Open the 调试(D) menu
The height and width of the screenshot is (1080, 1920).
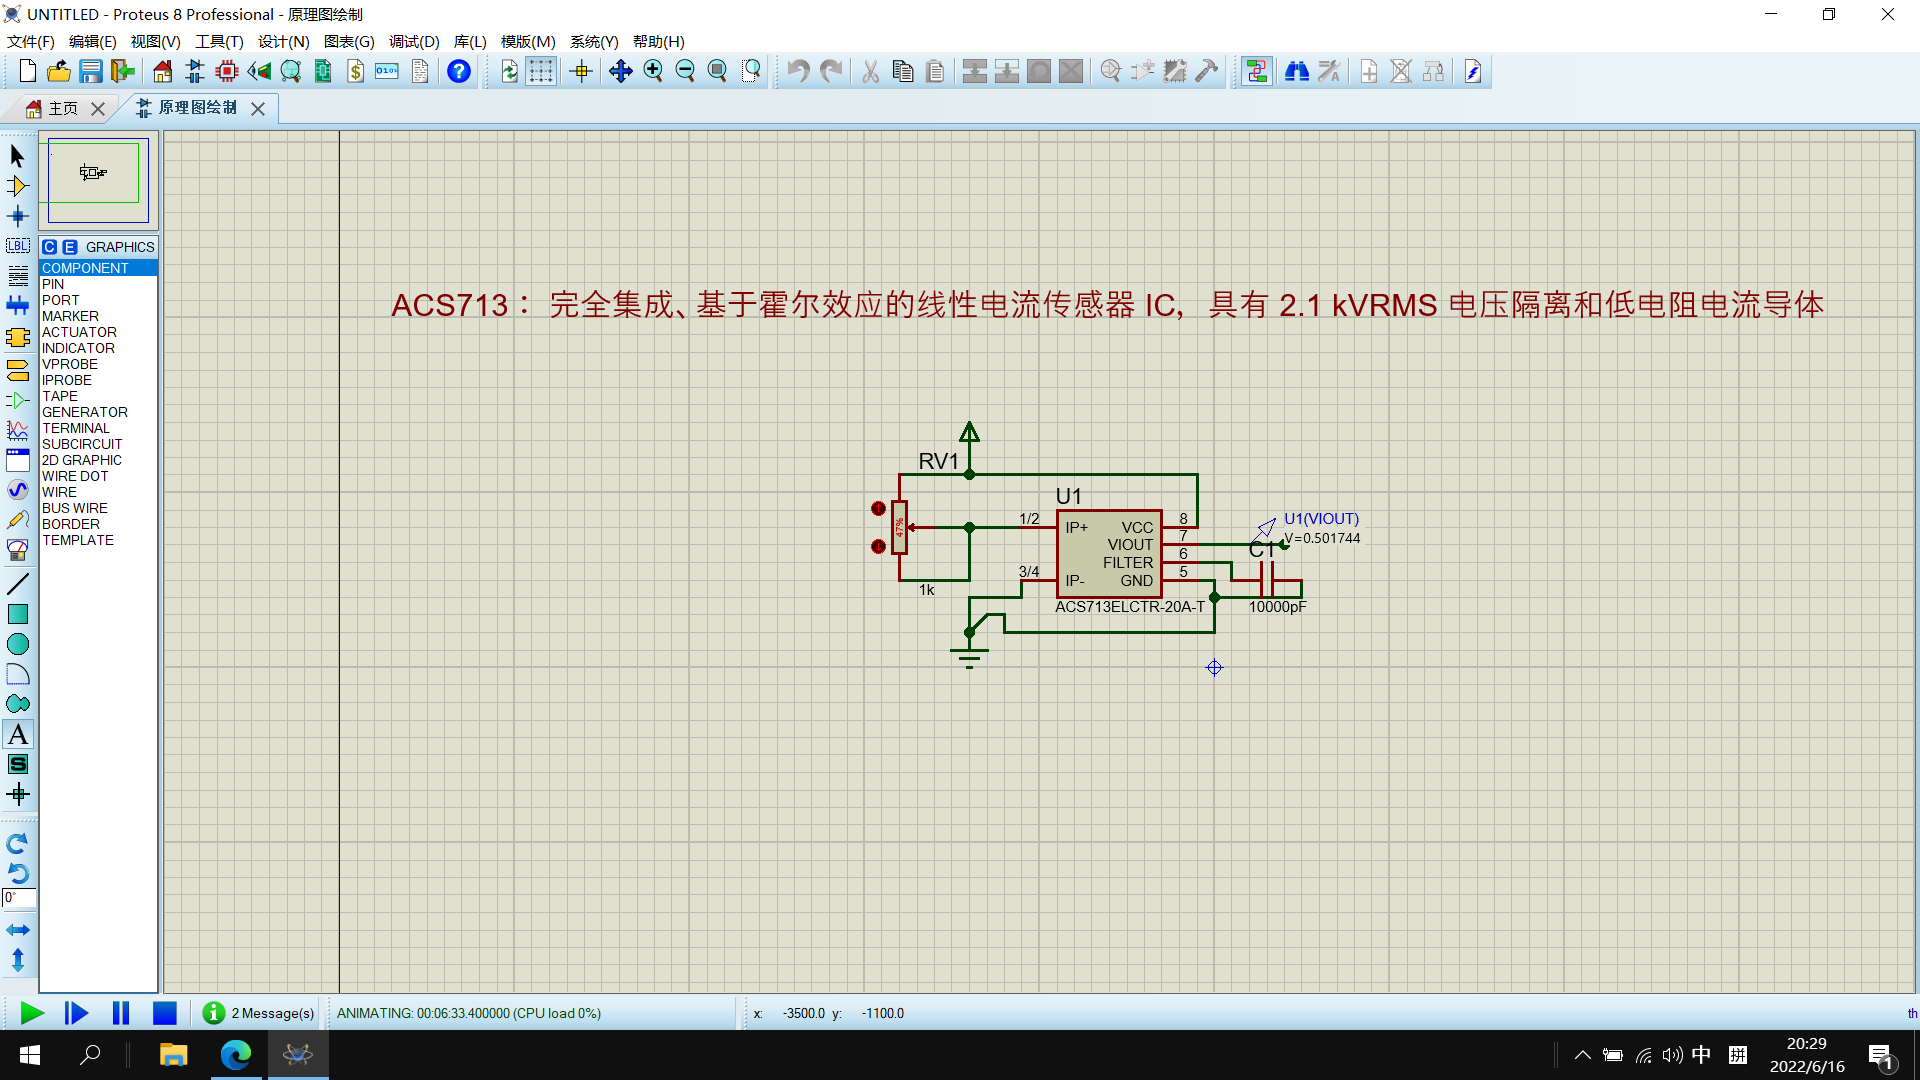[x=414, y=41]
